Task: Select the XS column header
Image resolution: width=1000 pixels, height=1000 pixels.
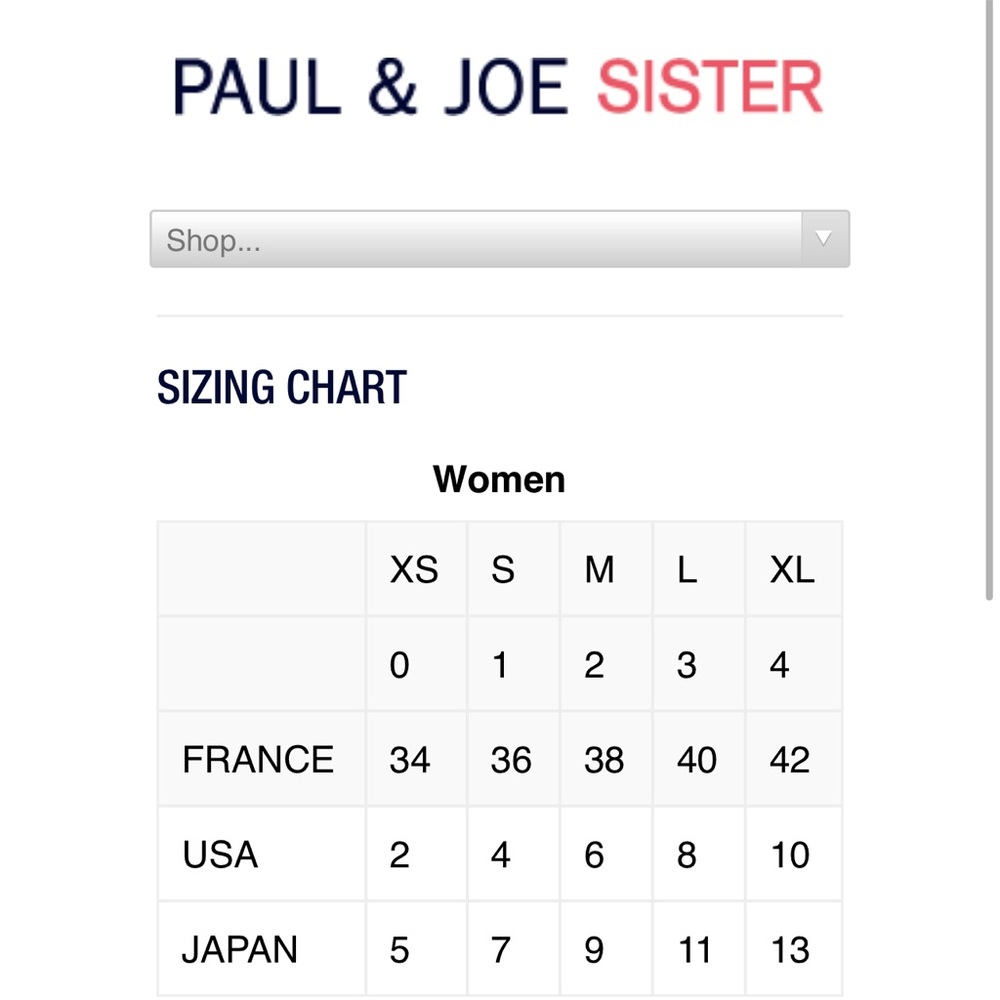Action: [416, 569]
